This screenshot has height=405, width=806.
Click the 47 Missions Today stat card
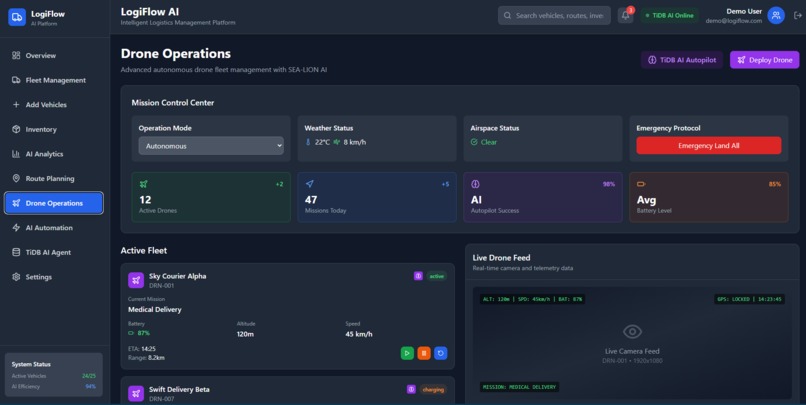pyautogui.click(x=377, y=197)
